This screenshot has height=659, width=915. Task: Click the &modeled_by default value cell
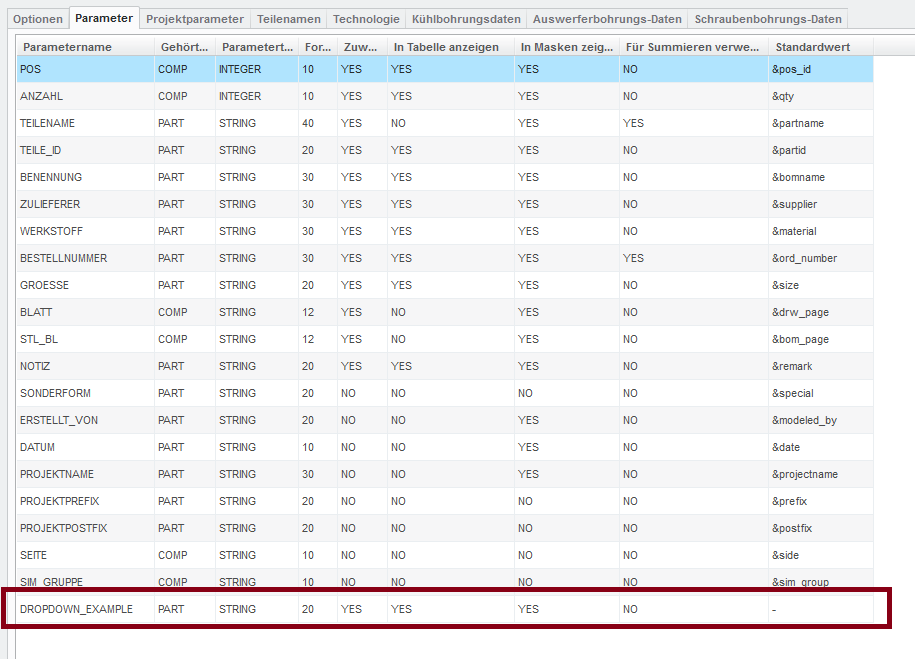(x=821, y=420)
